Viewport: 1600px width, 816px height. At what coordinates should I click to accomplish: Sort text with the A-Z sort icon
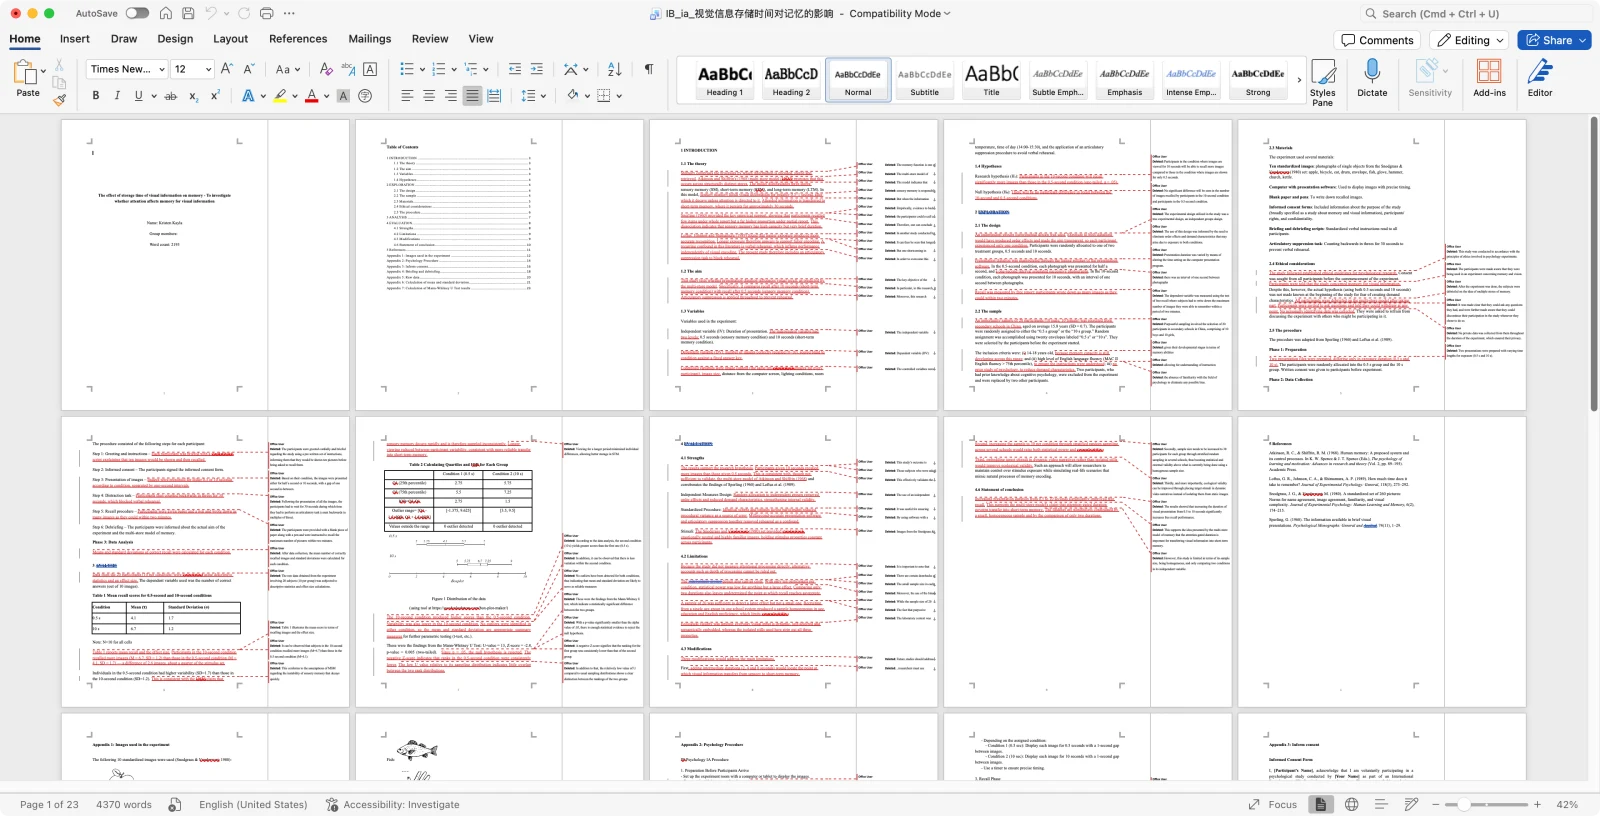(x=614, y=69)
